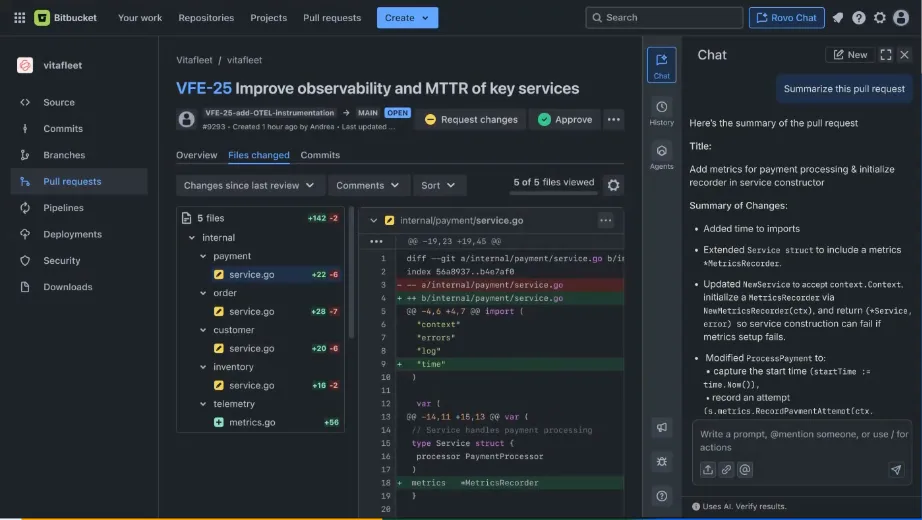Open diff view settings gear
Screen dimensions: 922x520
pyautogui.click(x=613, y=185)
